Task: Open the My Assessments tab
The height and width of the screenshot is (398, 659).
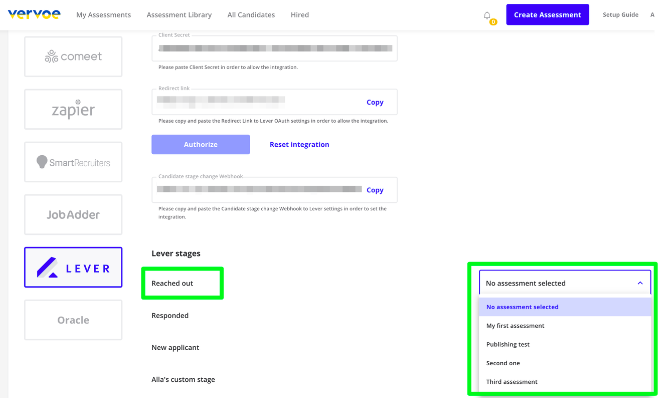Action: point(103,15)
